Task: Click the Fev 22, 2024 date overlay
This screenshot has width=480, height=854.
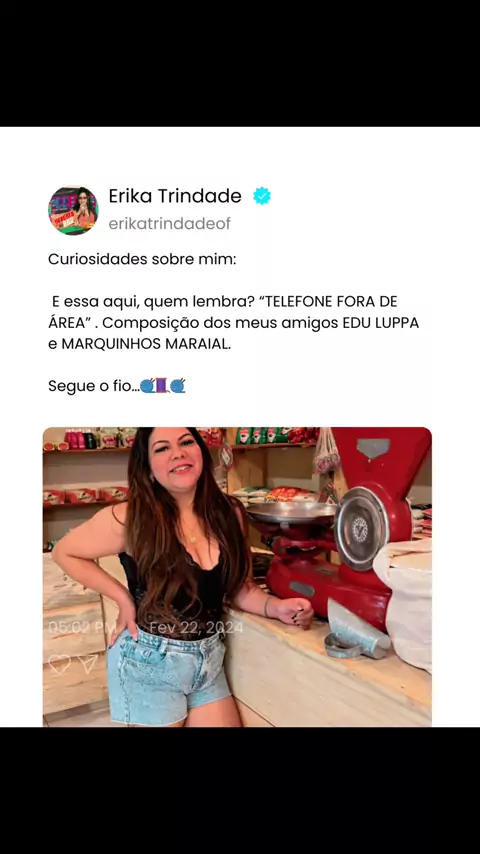Action: pos(196,627)
